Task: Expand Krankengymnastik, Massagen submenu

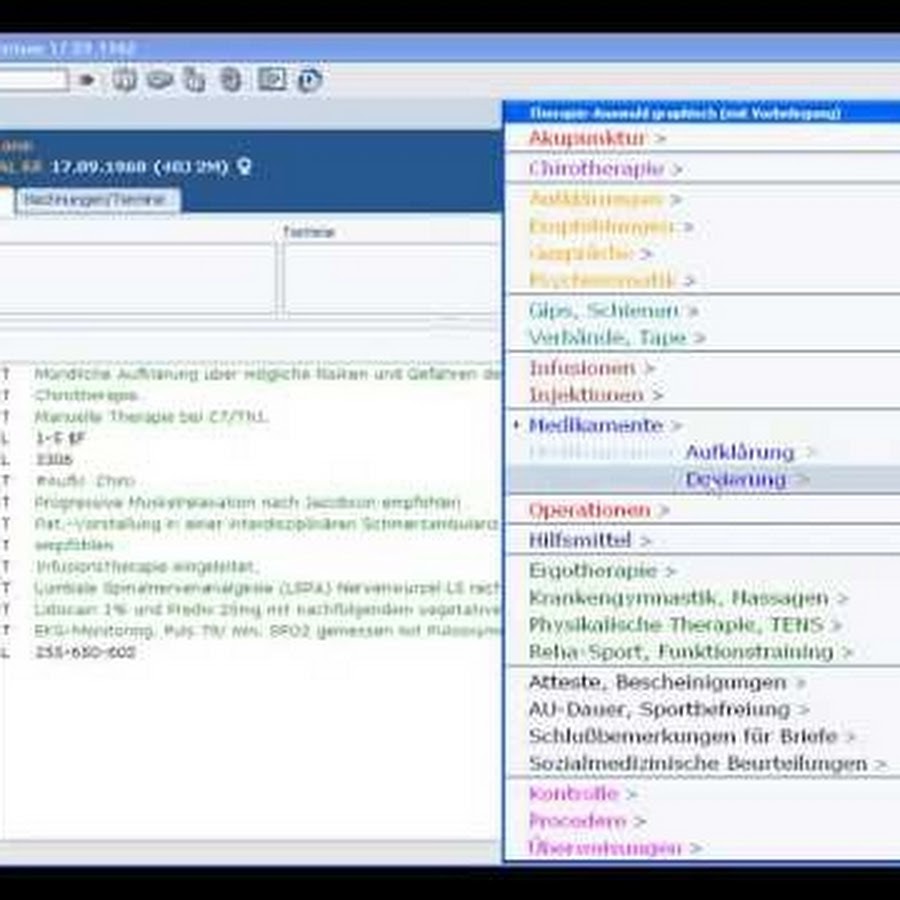Action: 678,598
